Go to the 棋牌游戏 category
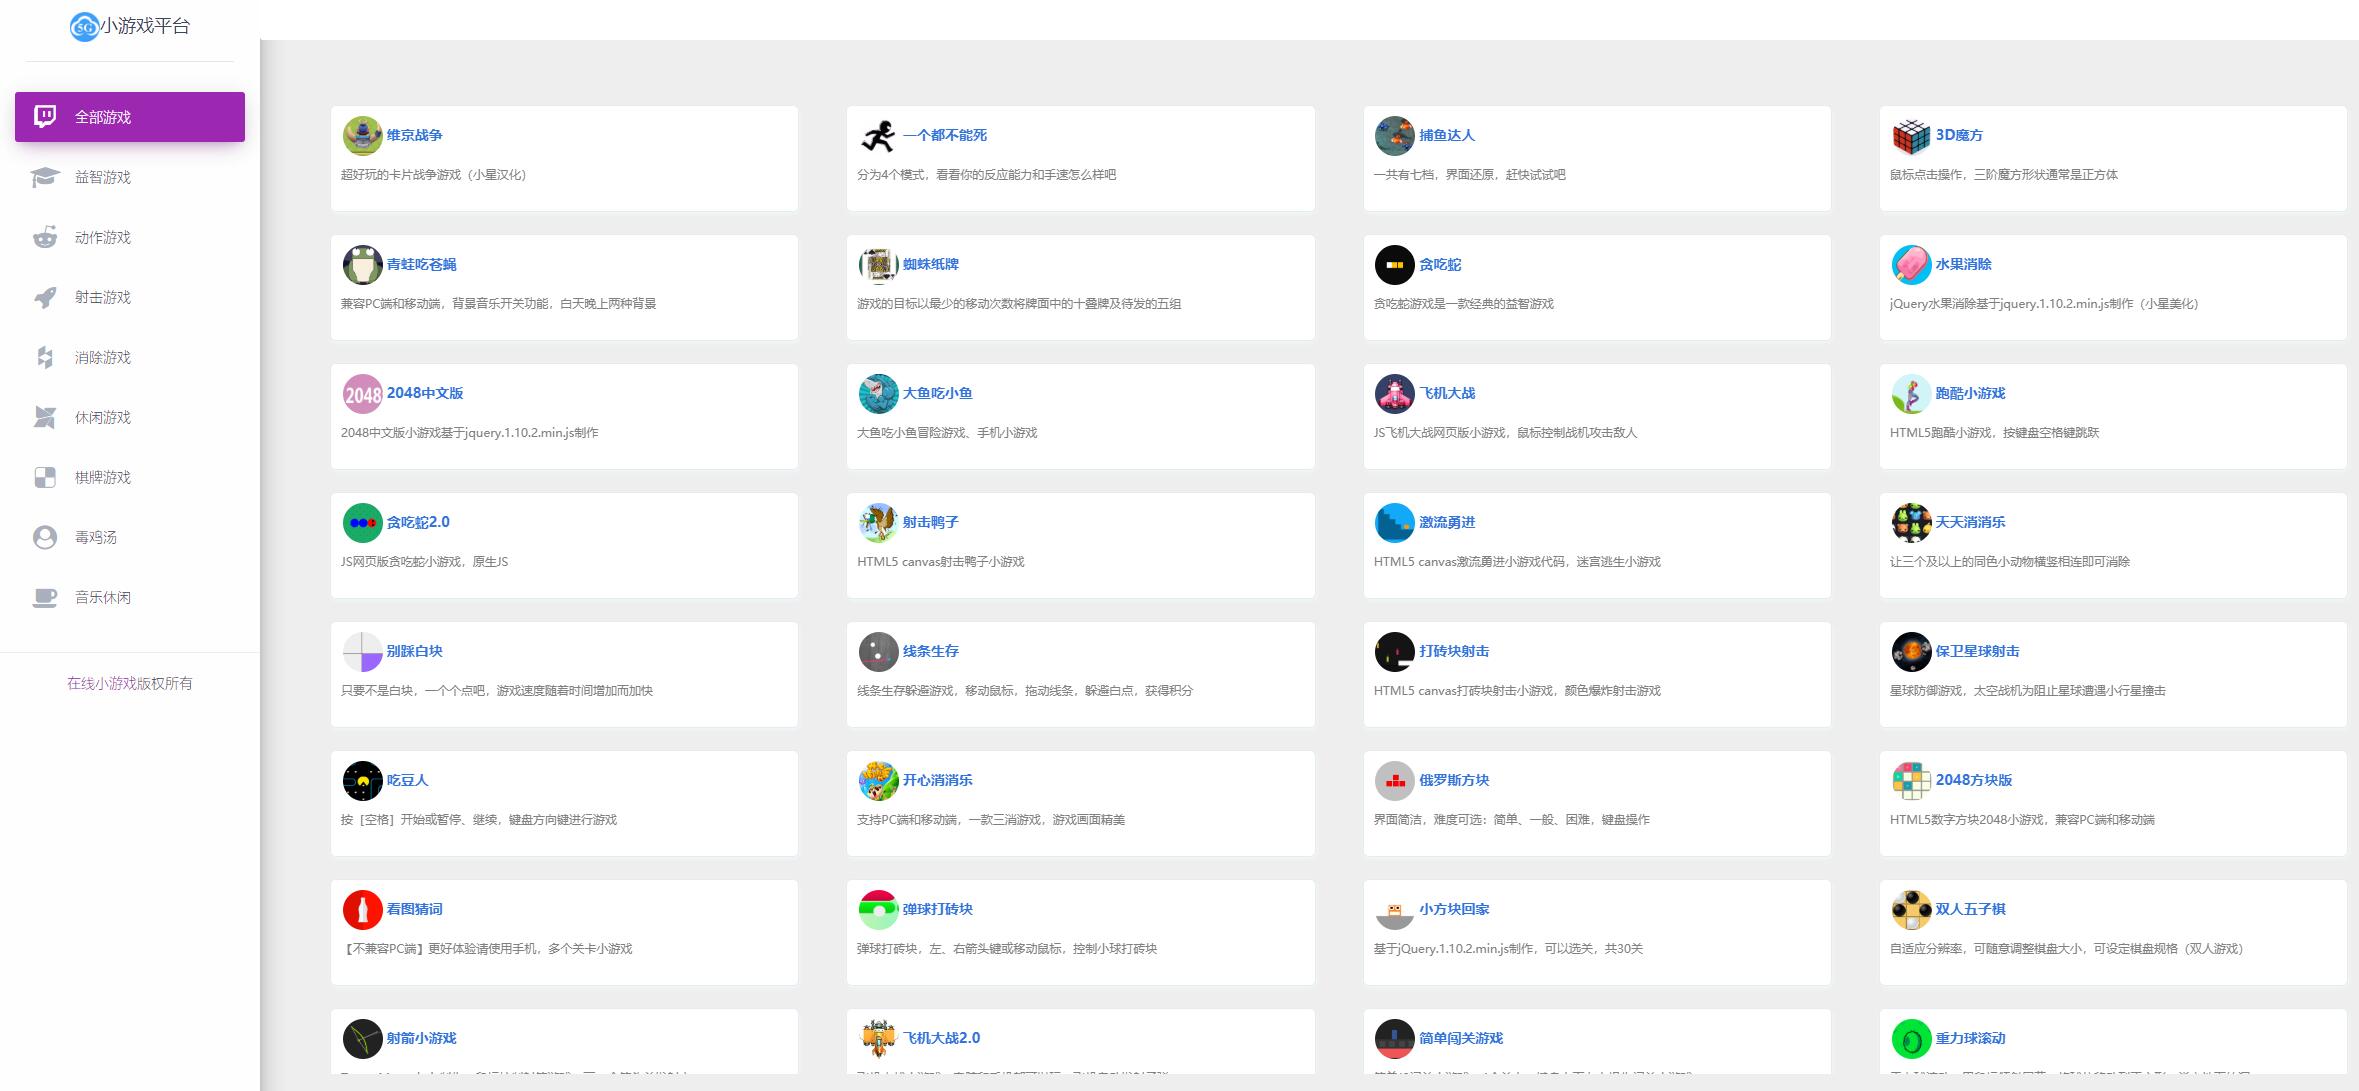The height and width of the screenshot is (1091, 2359). (x=103, y=477)
